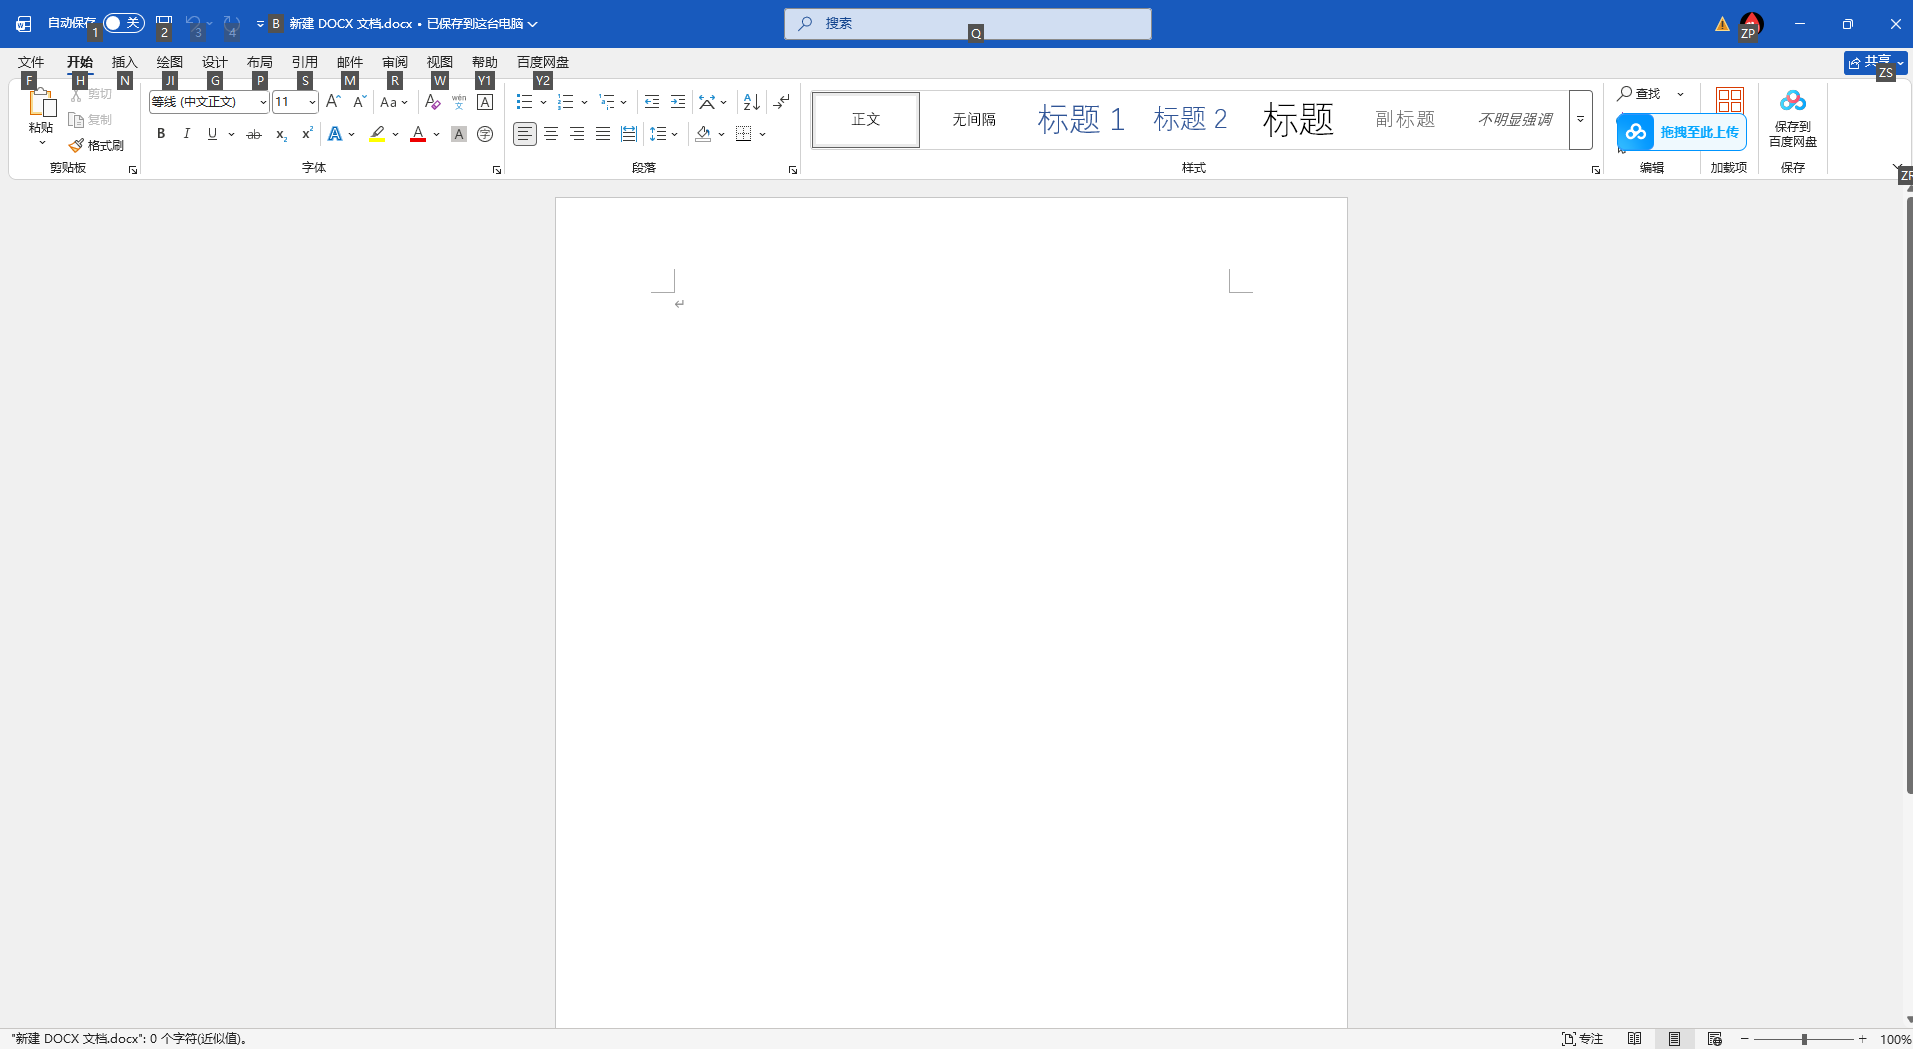Open the add-ins (加载项) icon
This screenshot has height=1049, width=1913.
[1728, 102]
